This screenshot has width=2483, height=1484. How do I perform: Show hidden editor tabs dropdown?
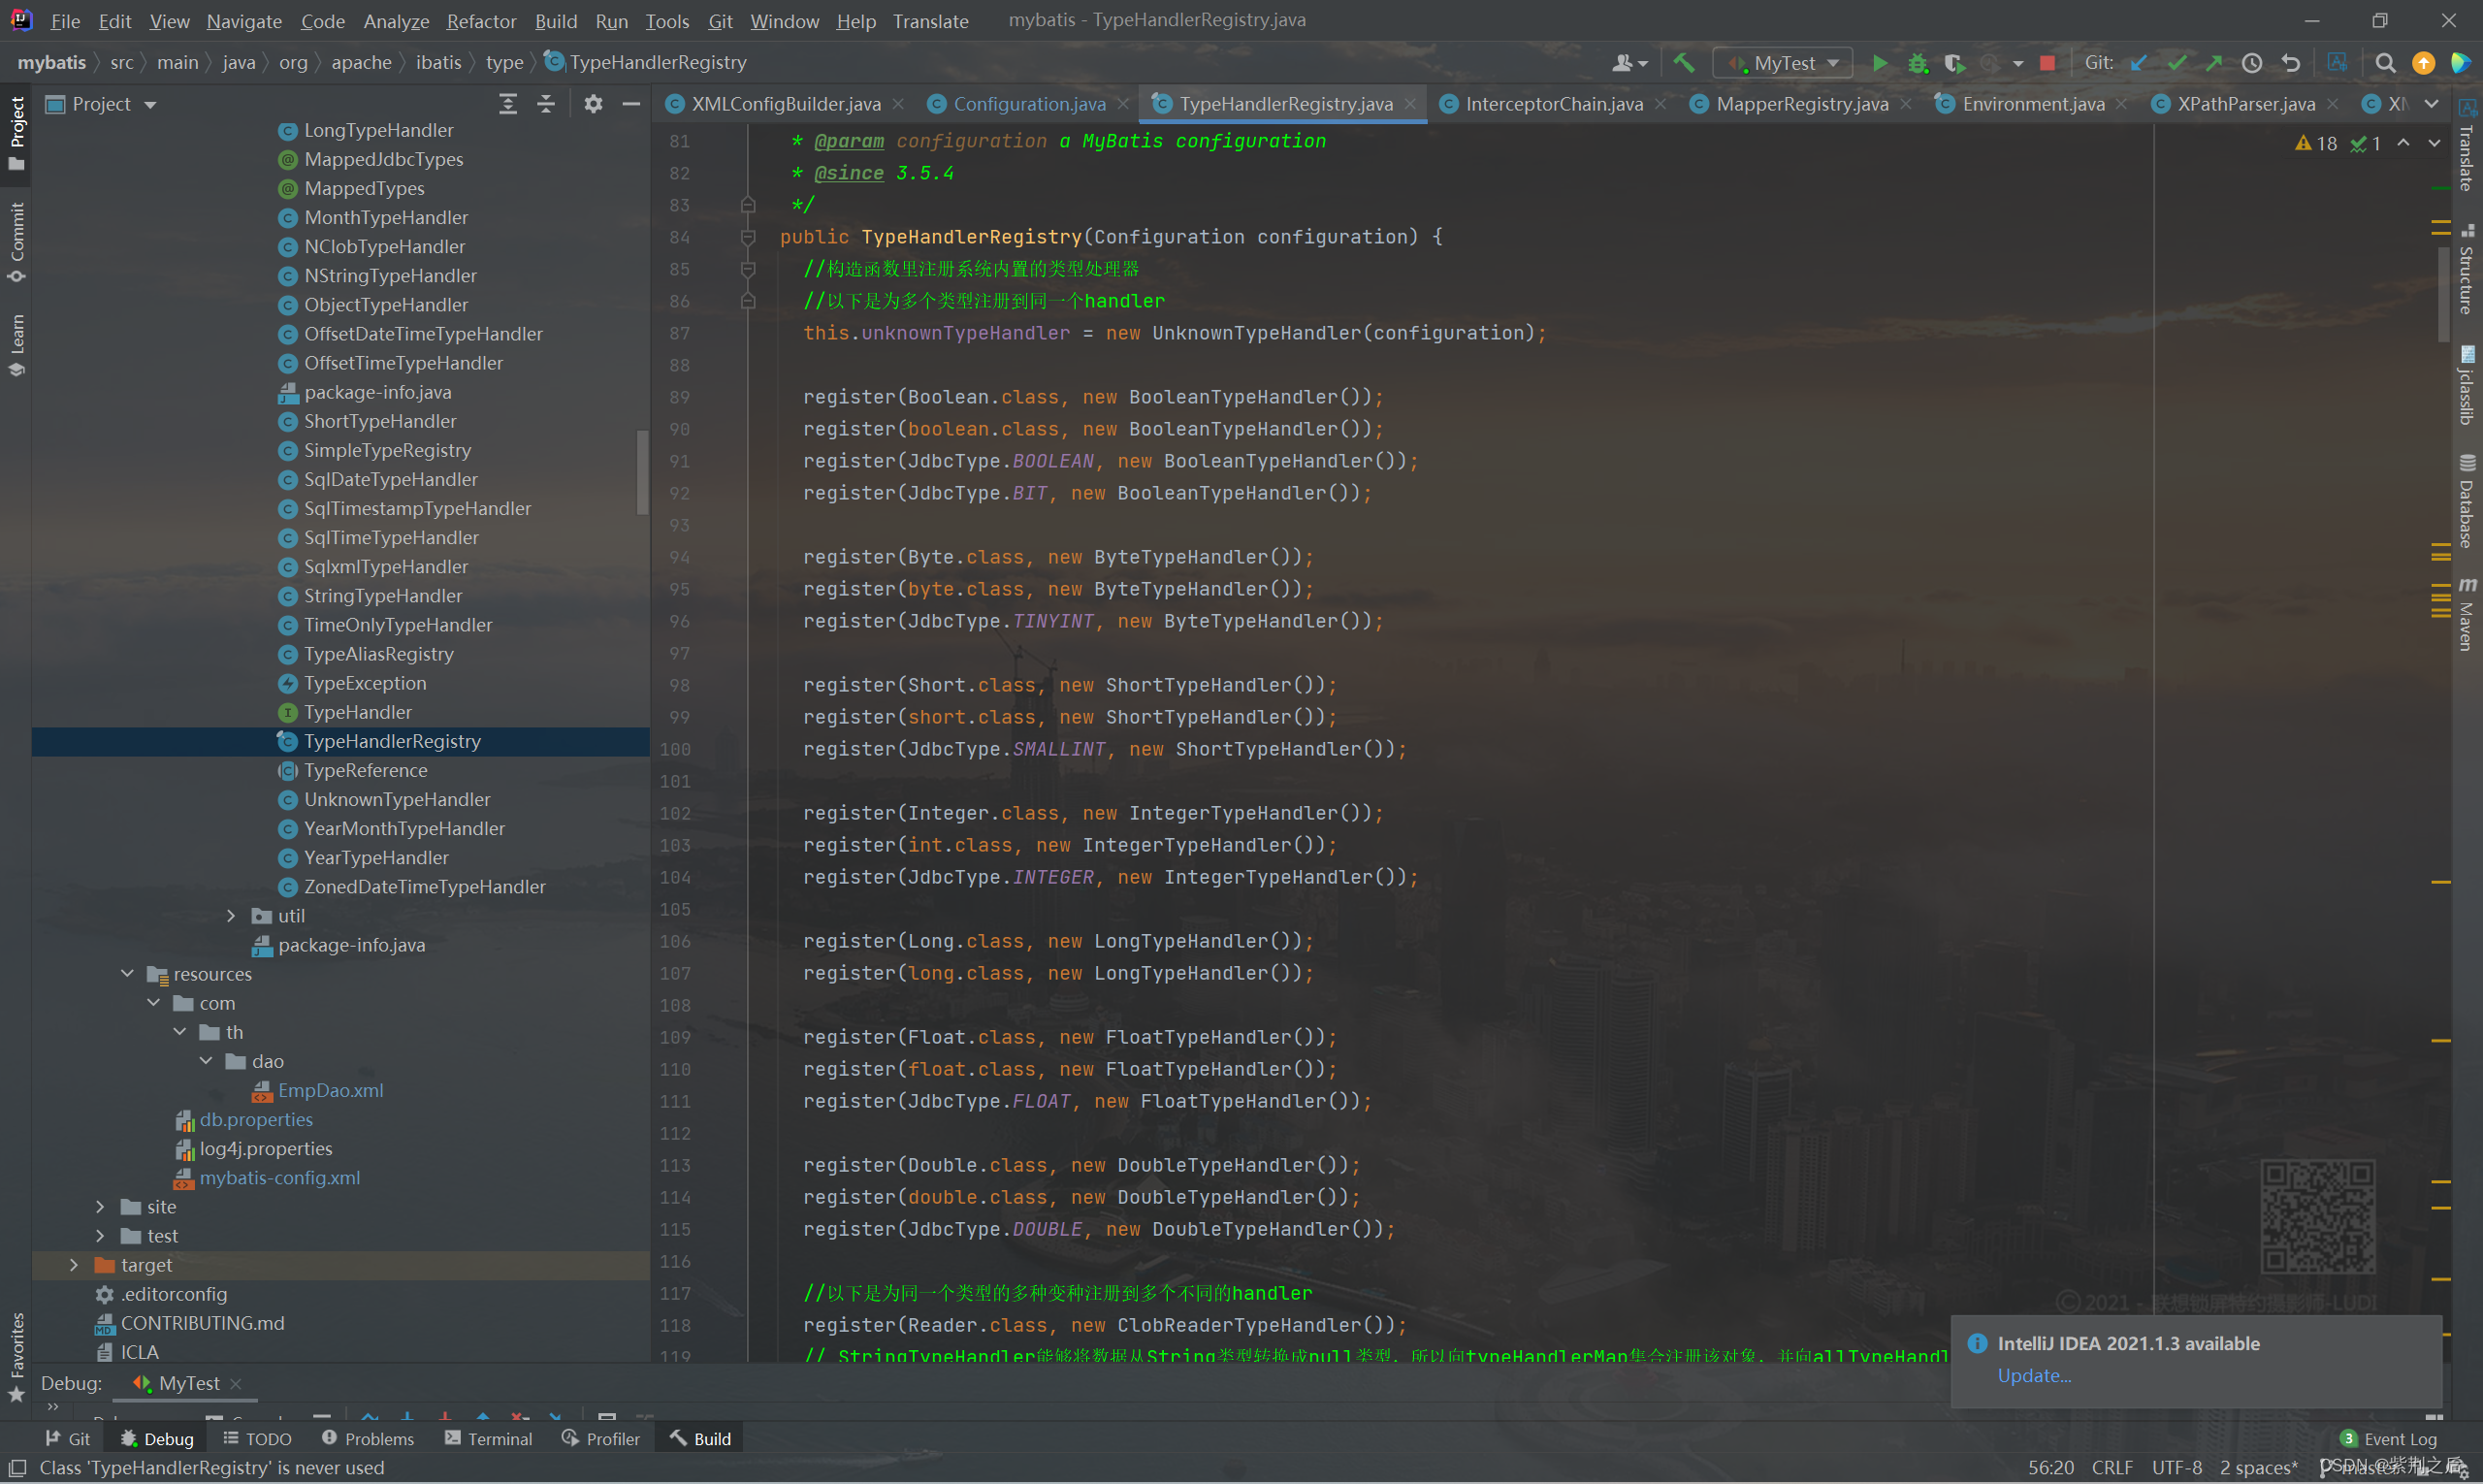(2432, 104)
